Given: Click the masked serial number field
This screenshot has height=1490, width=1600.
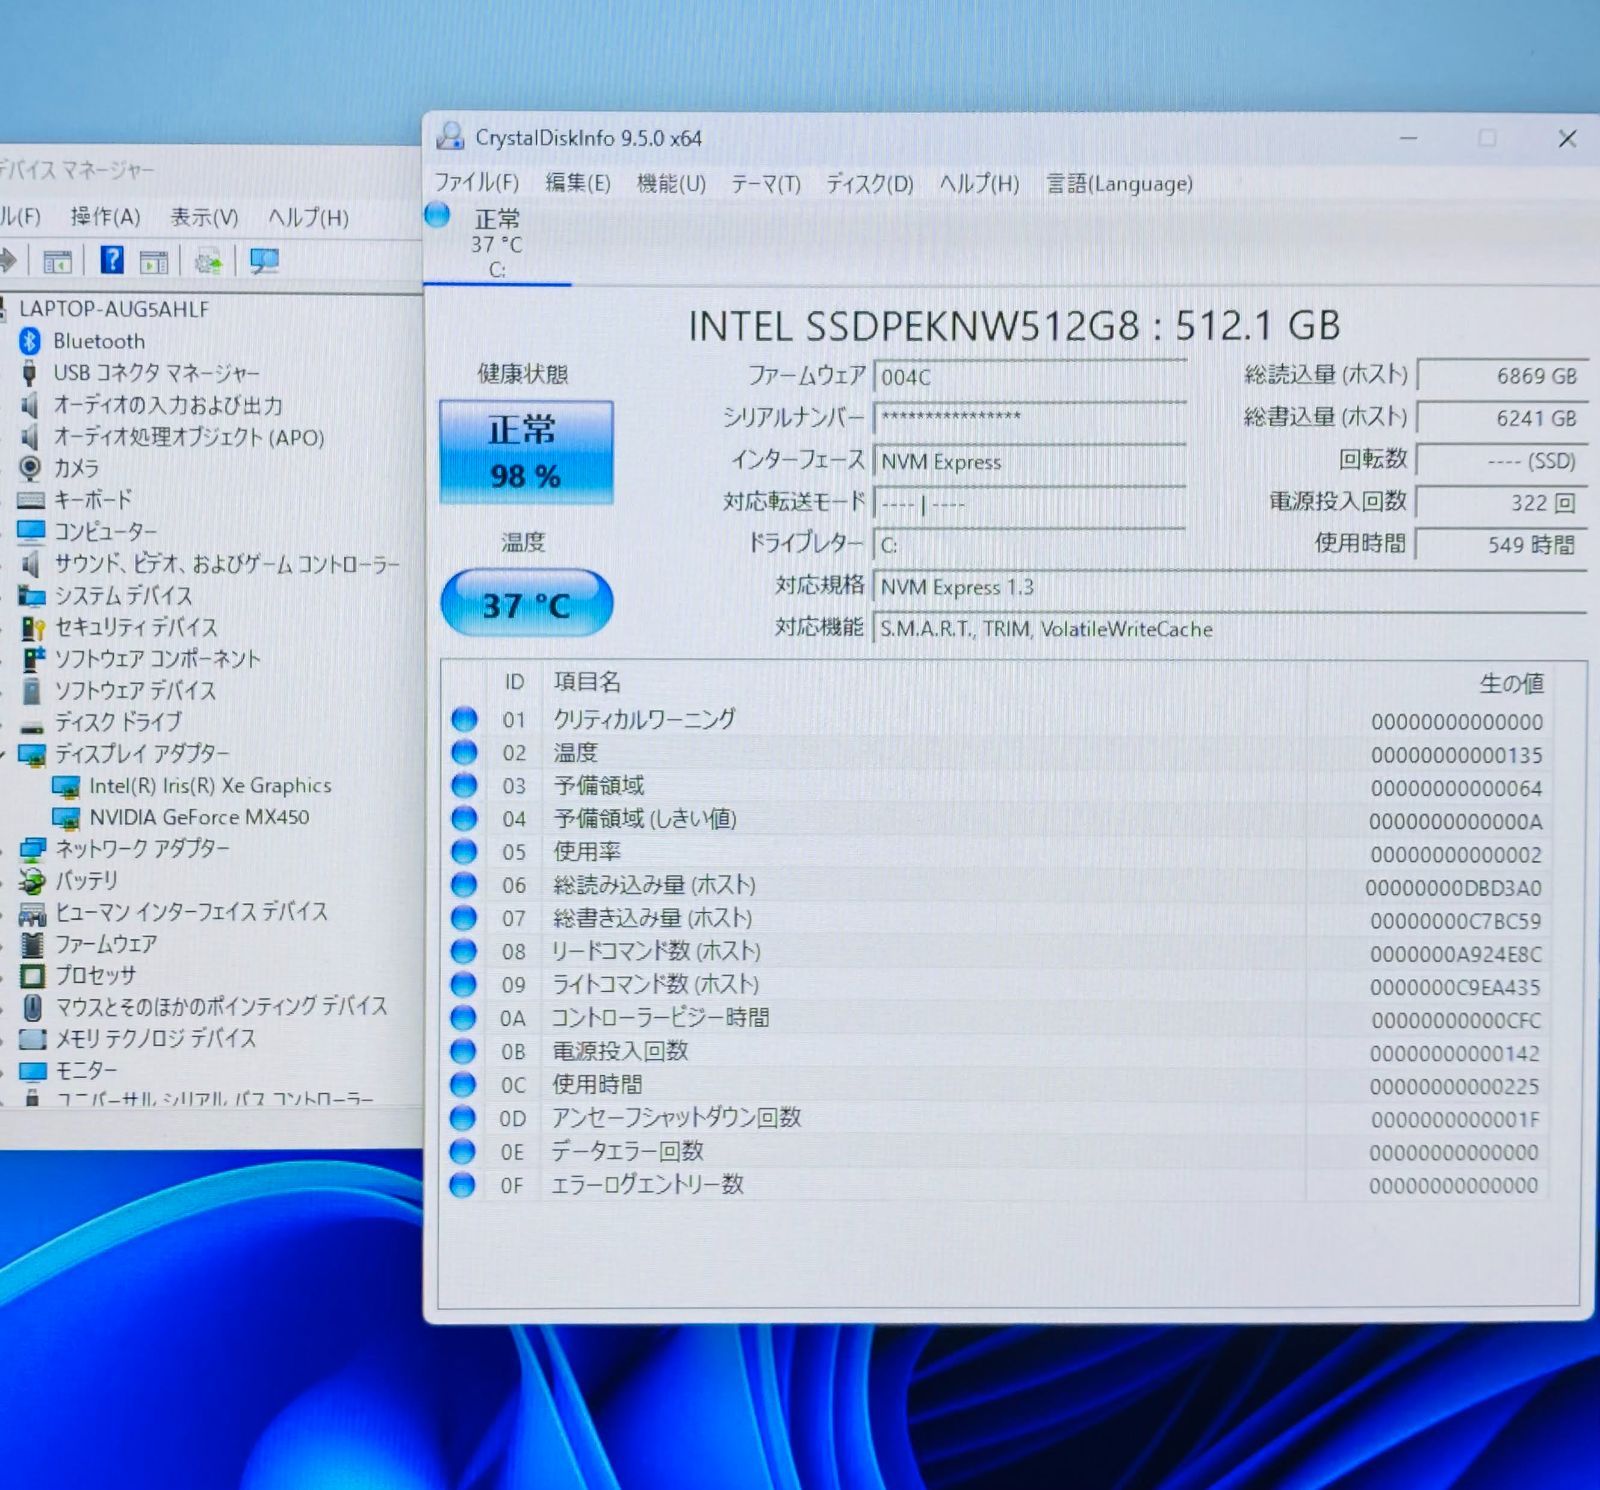Looking at the screenshot, I should point(1029,418).
